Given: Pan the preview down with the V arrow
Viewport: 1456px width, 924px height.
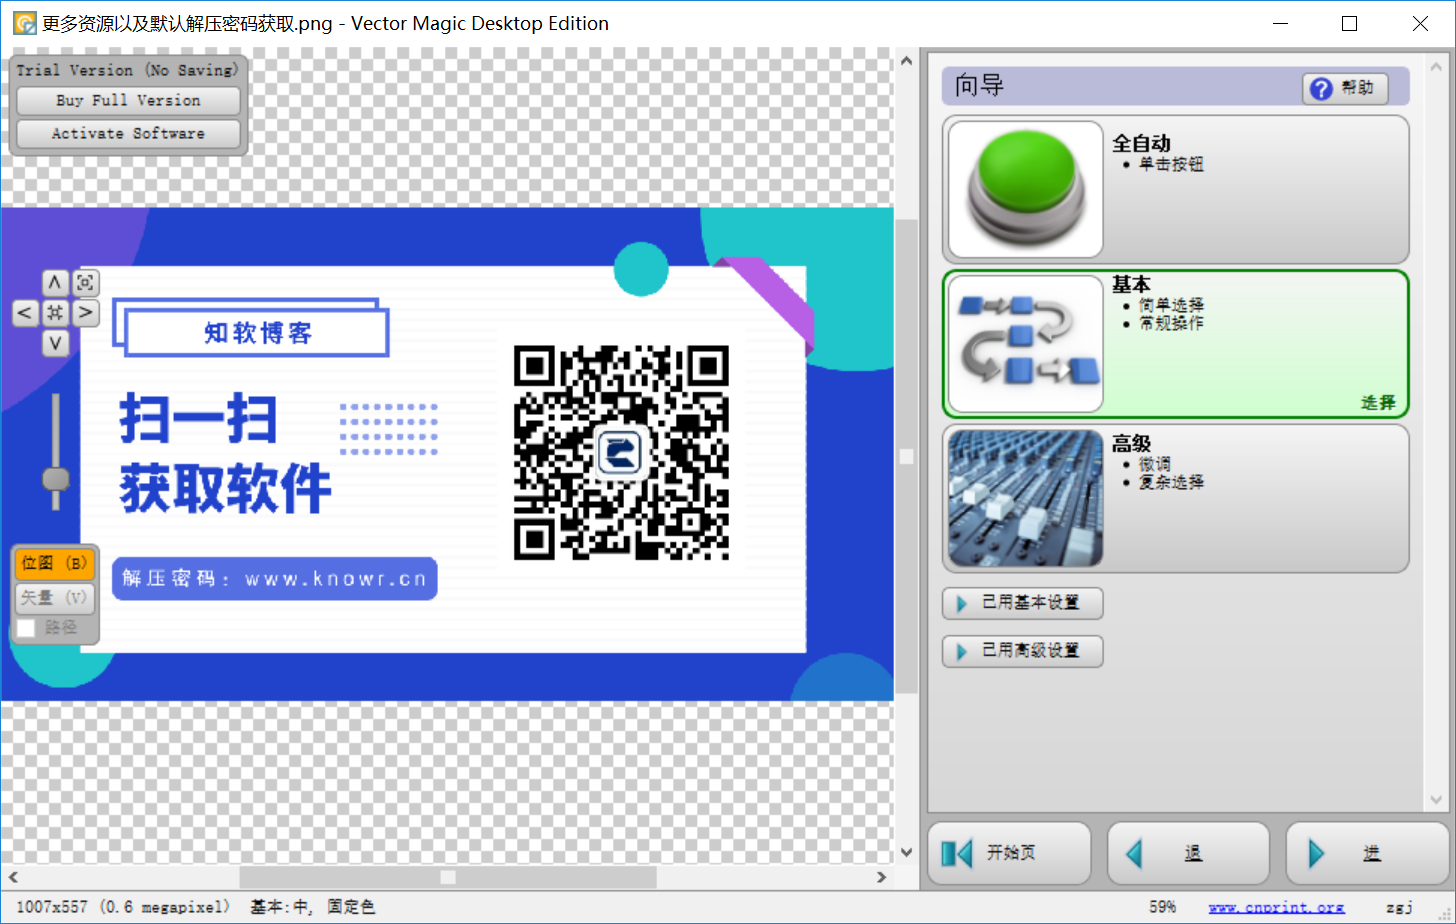Looking at the screenshot, I should (55, 343).
